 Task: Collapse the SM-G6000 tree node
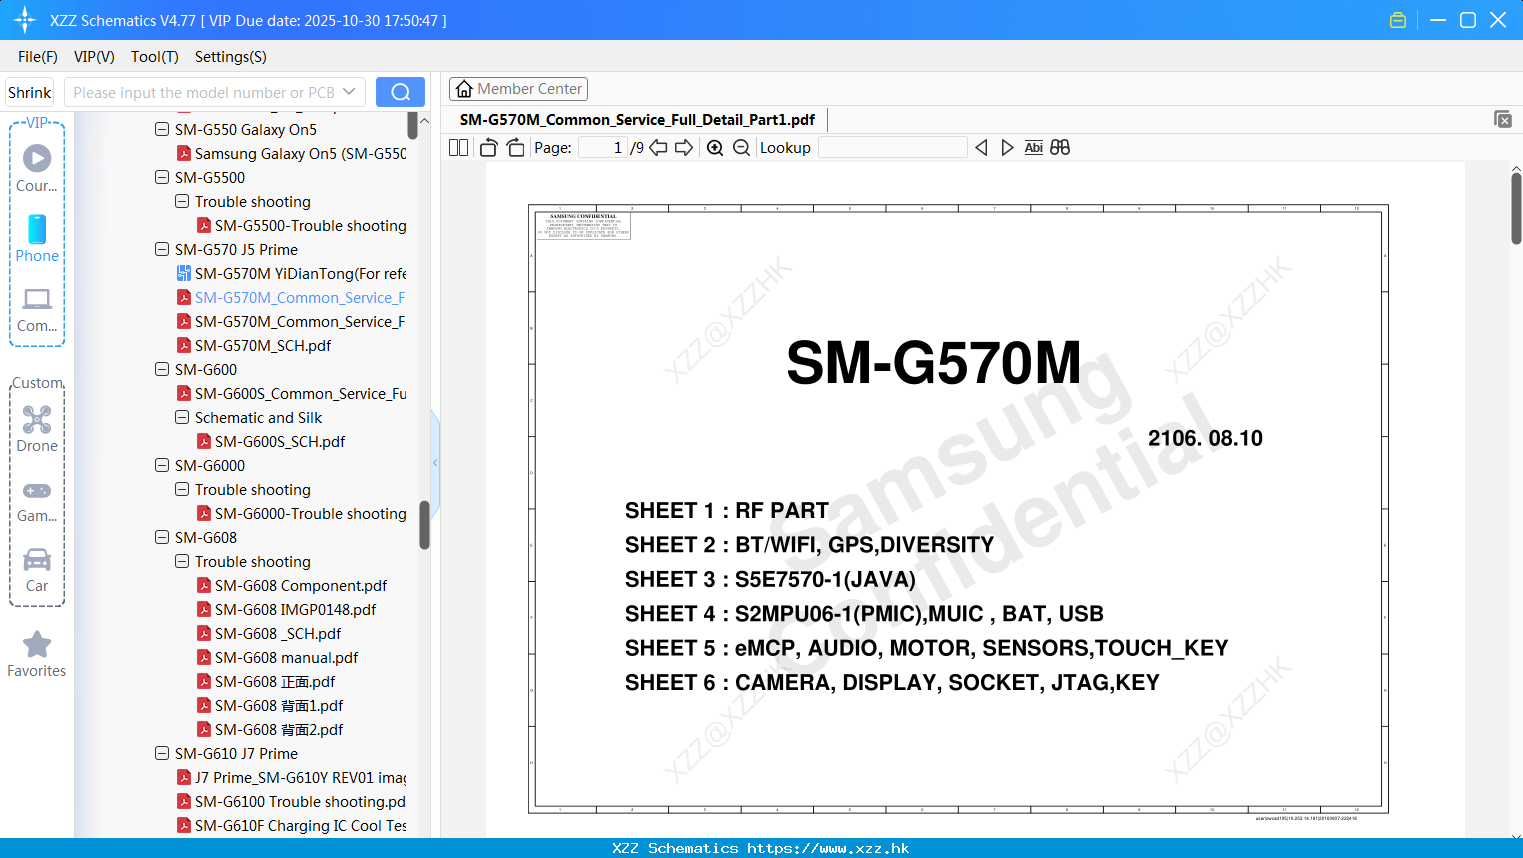point(162,465)
